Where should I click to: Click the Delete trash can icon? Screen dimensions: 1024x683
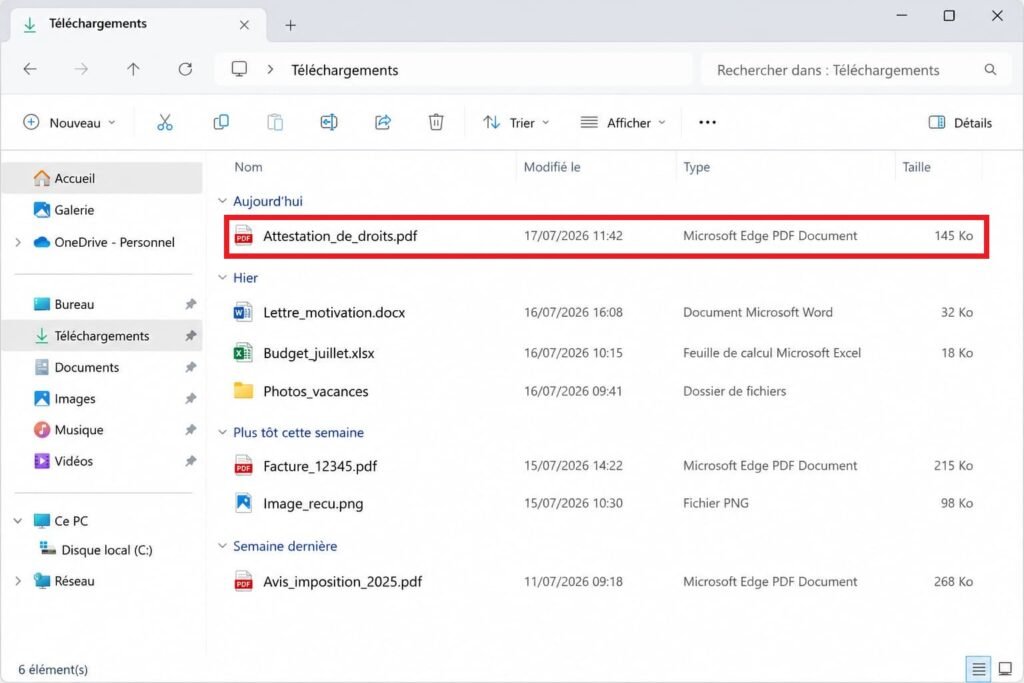436,122
